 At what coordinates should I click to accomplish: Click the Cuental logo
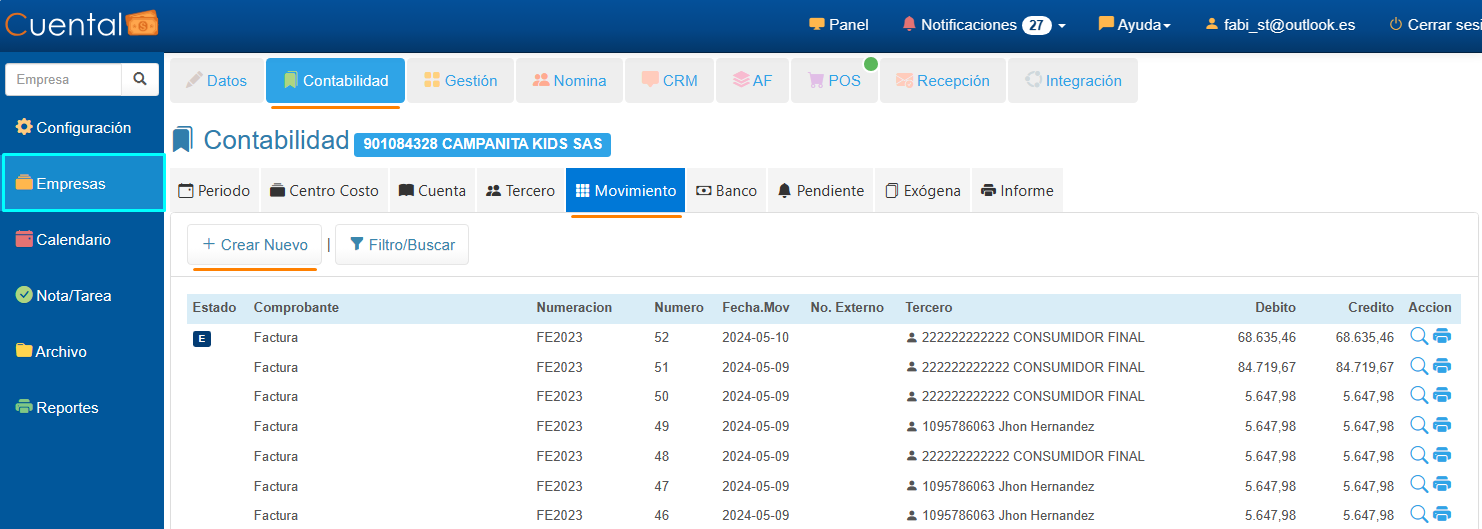pos(81,24)
